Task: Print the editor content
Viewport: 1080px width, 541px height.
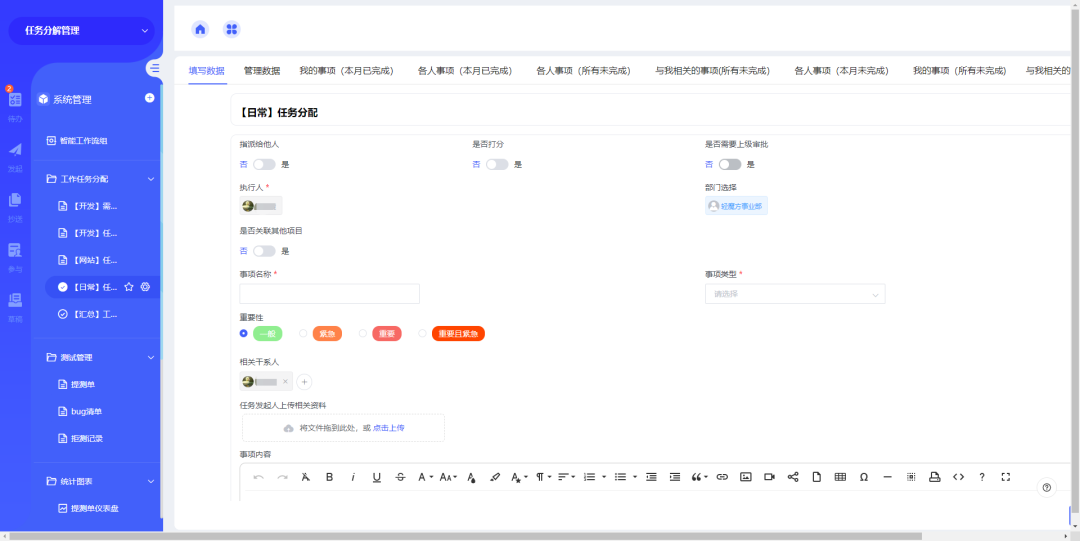Action: pyautogui.click(x=935, y=477)
